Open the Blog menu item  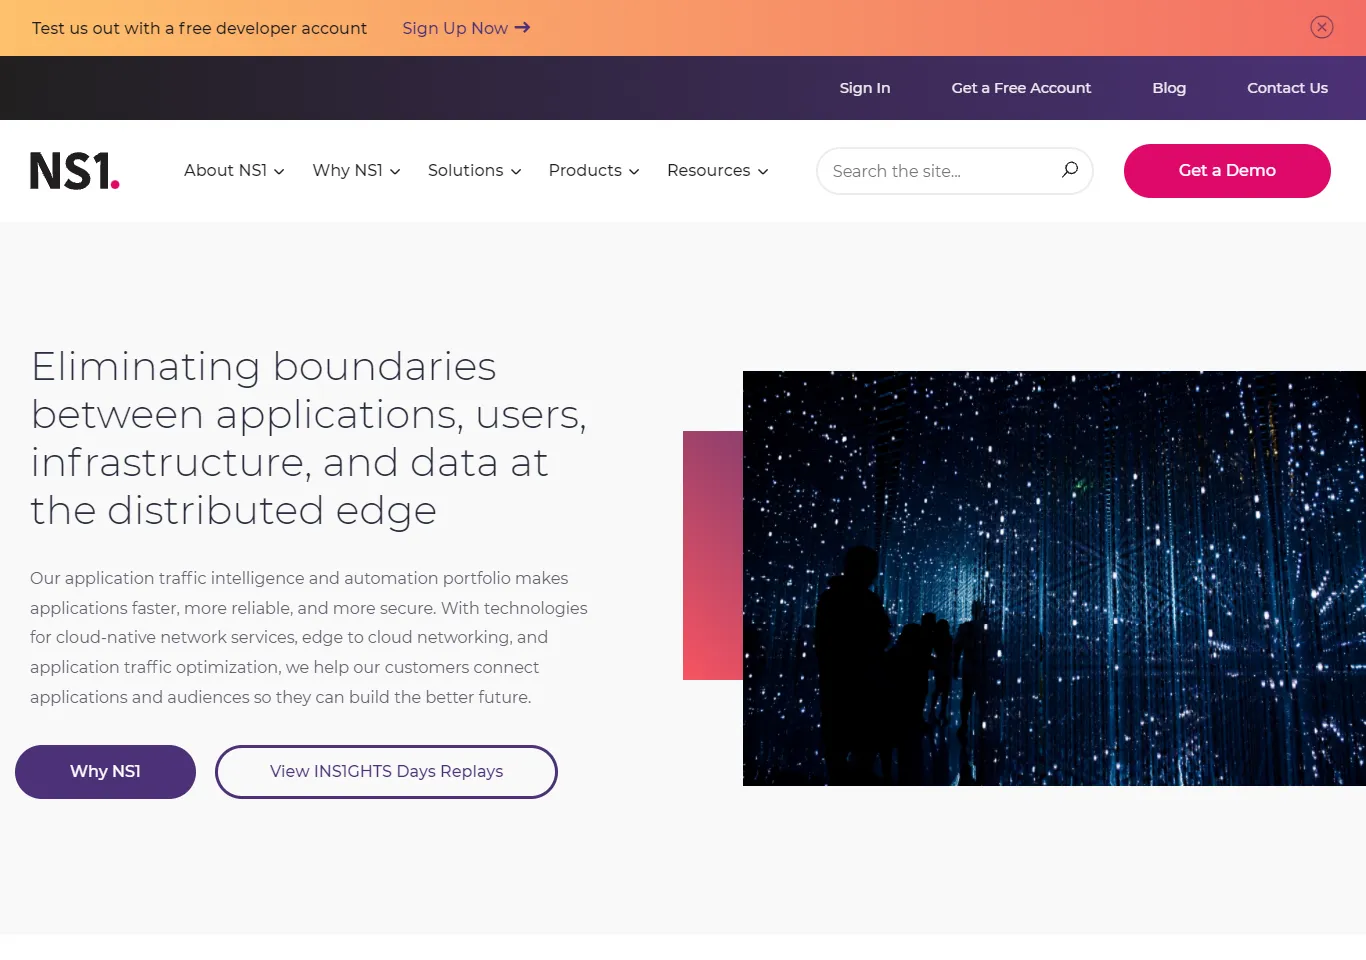[1168, 88]
